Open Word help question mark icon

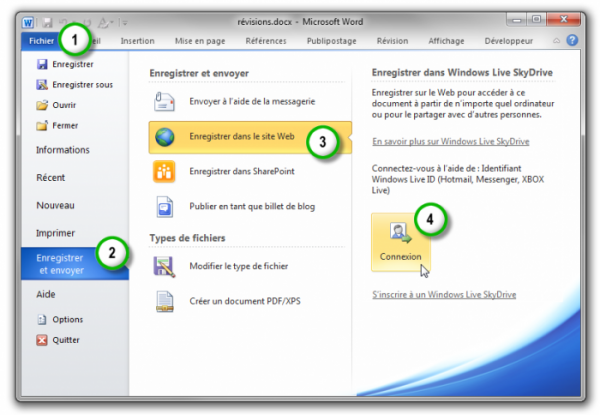coord(572,40)
